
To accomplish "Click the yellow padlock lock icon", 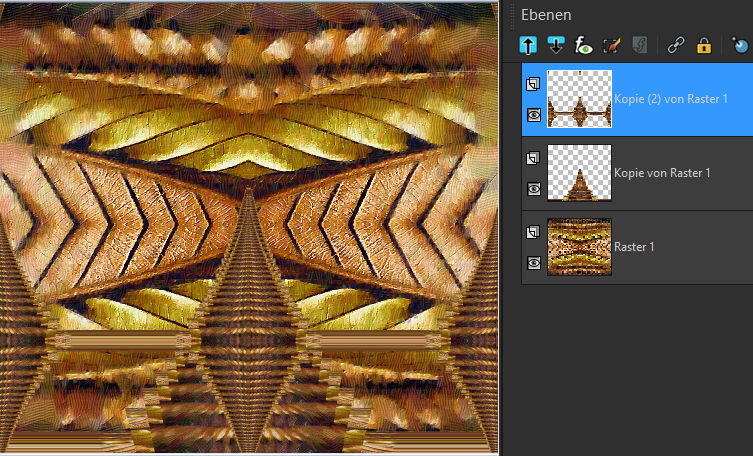I will (x=704, y=46).
